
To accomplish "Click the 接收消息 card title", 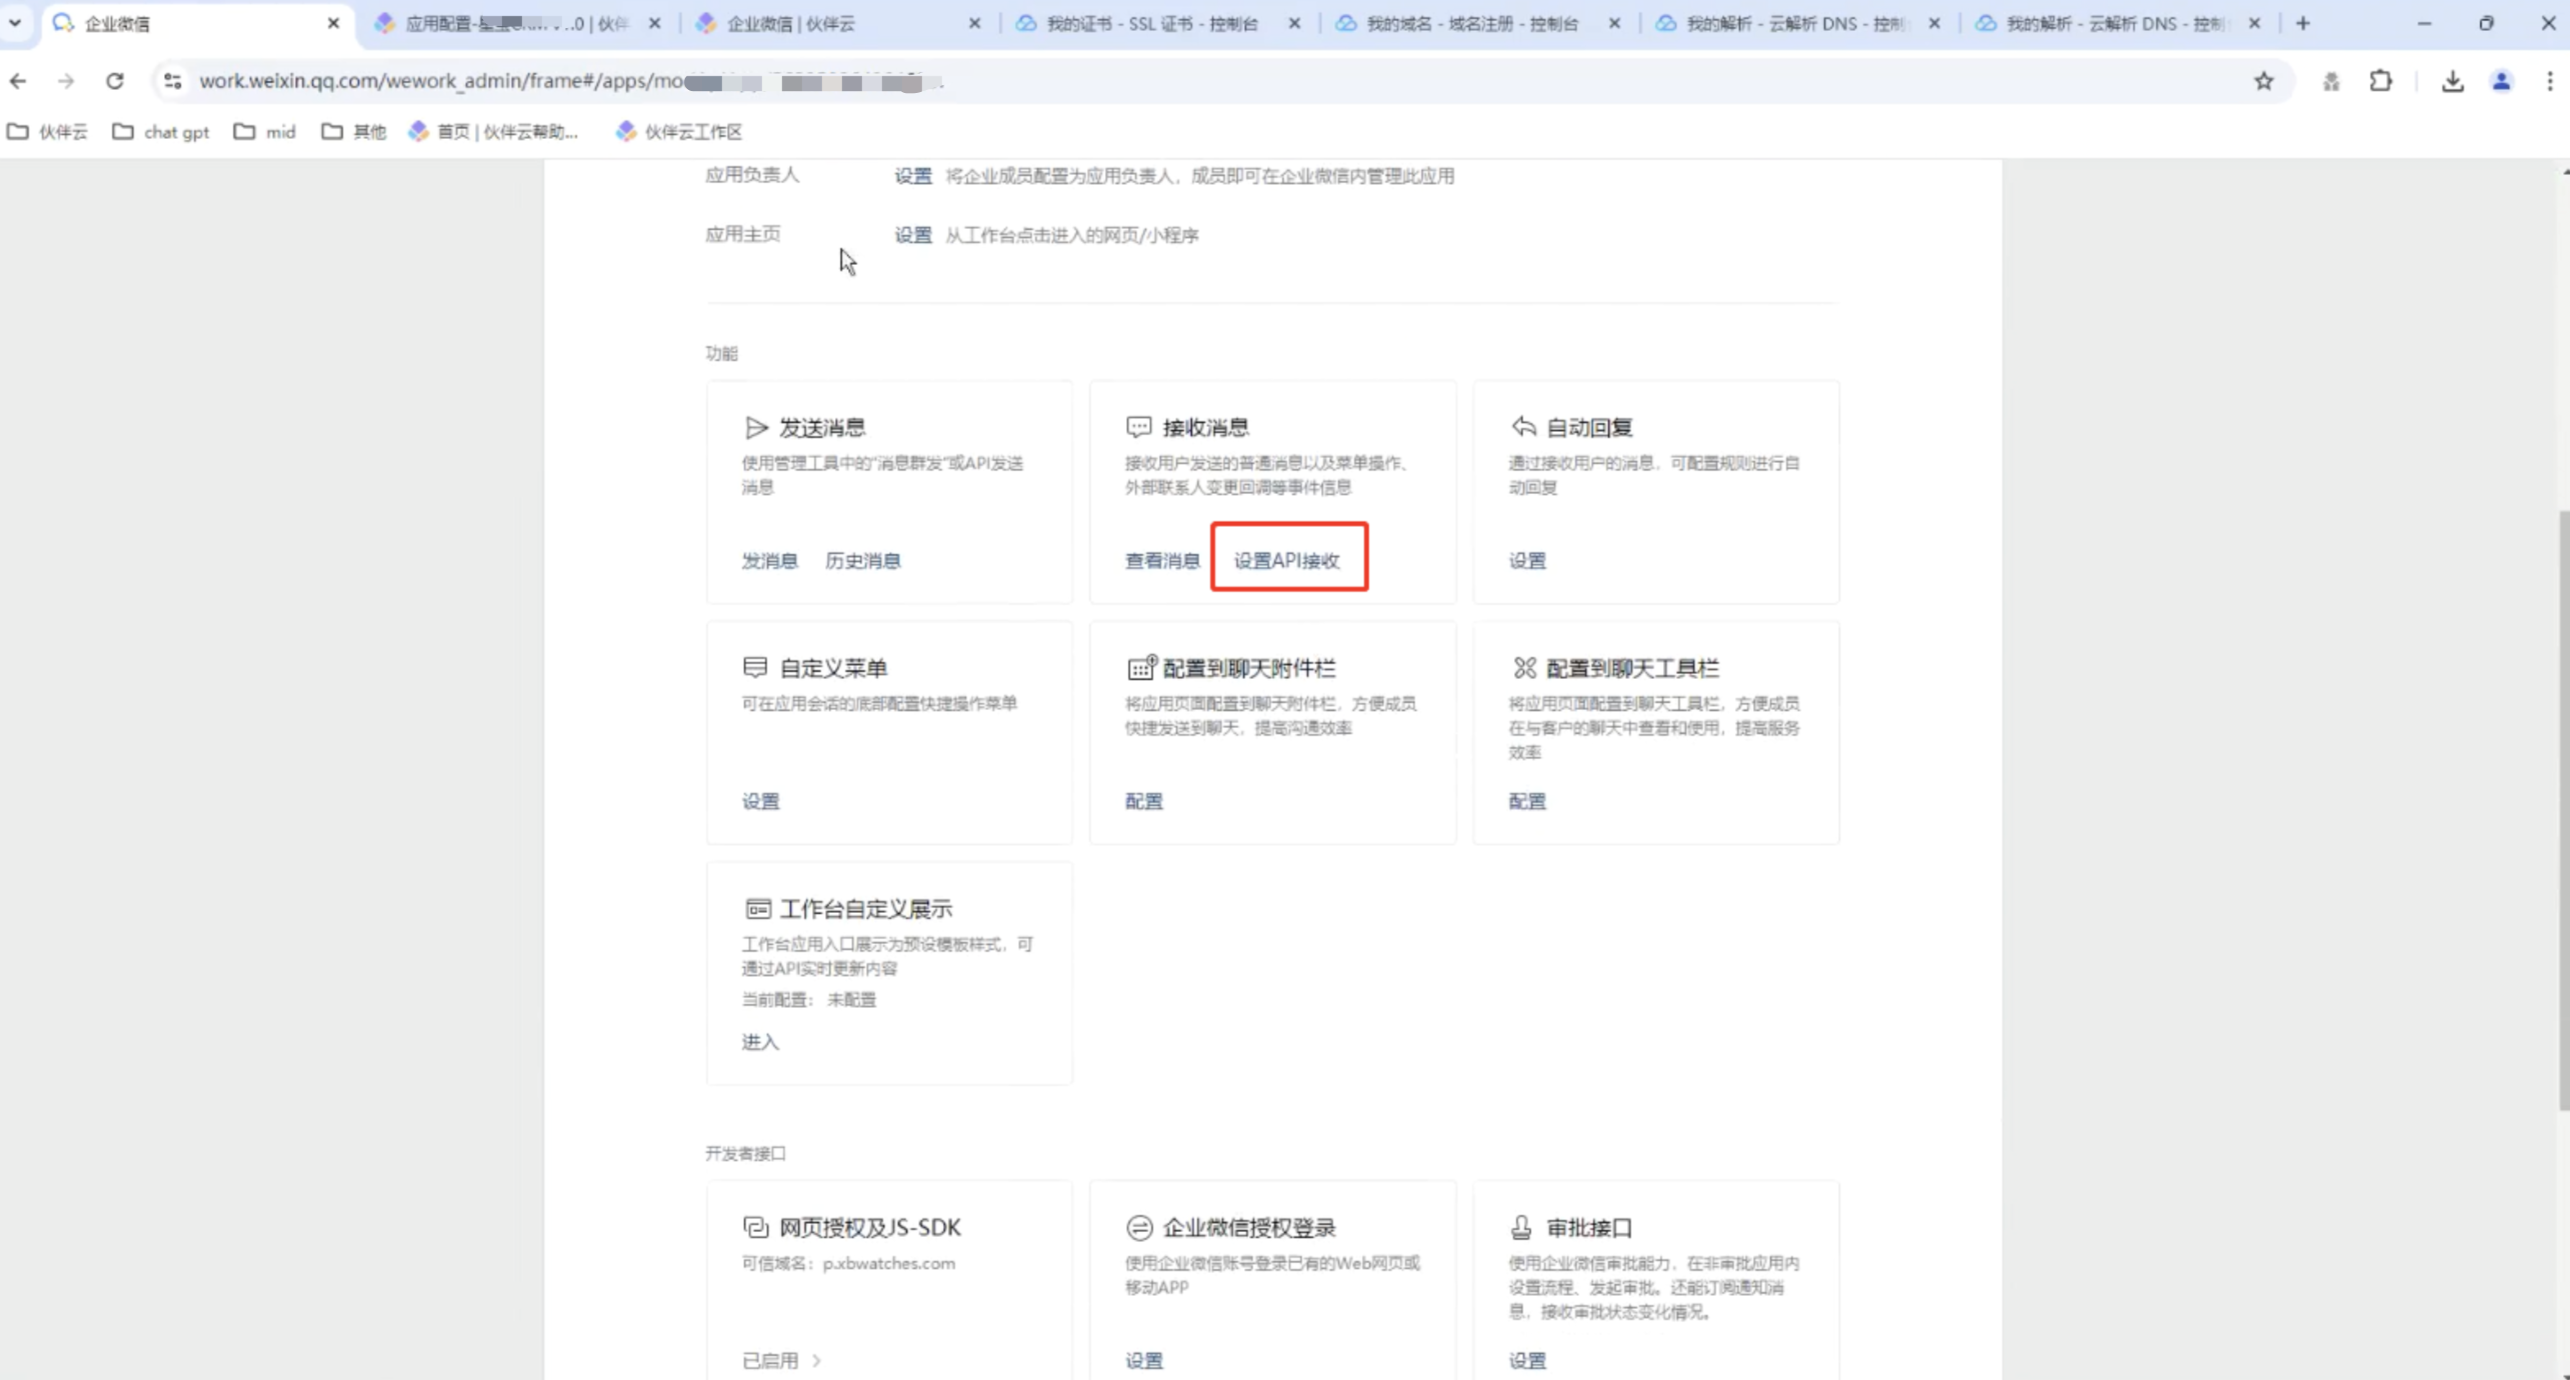I will pyautogui.click(x=1205, y=428).
